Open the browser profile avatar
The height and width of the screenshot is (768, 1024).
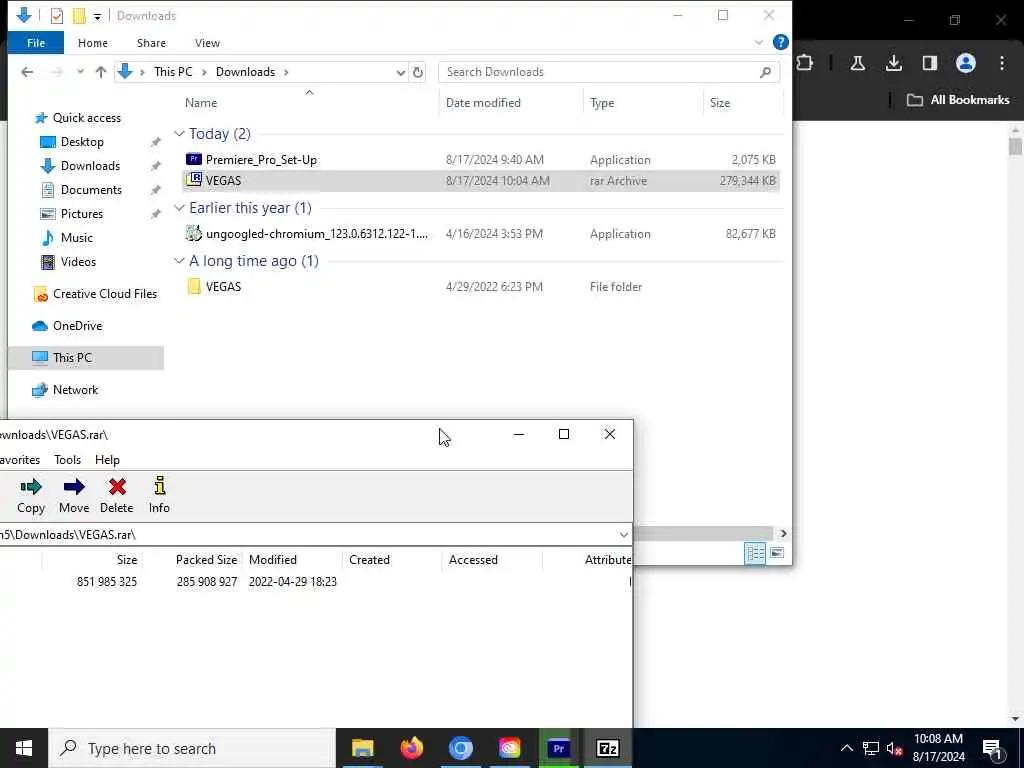[x=965, y=63]
